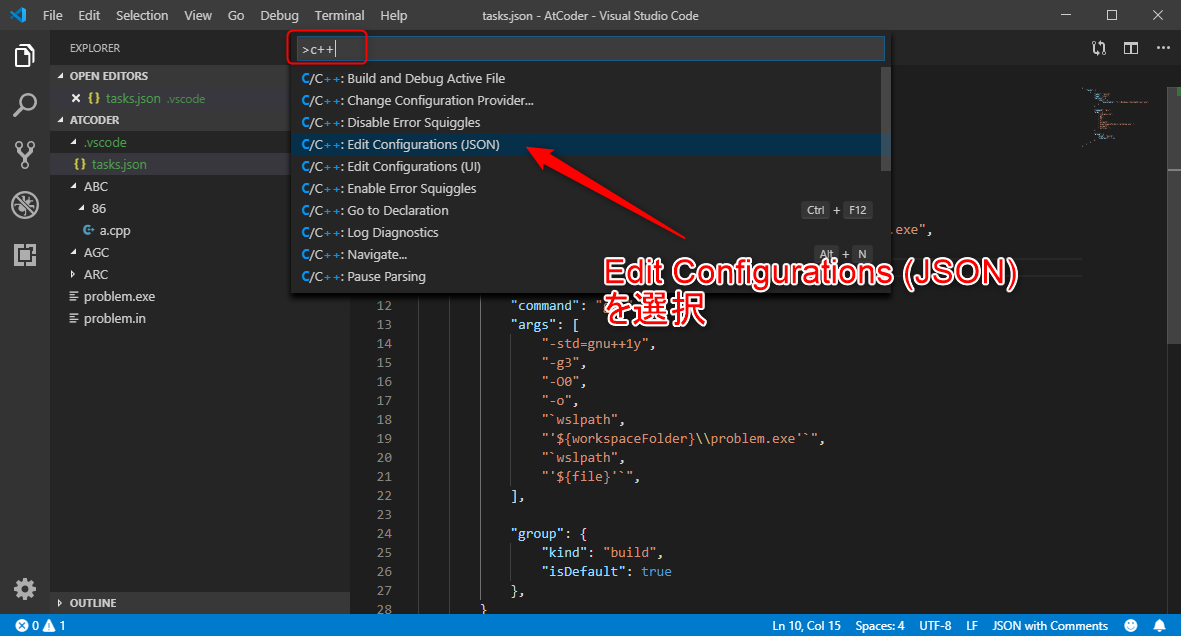
Task: Click "-std=gnu++1y" on line 14
Action: coord(595,344)
